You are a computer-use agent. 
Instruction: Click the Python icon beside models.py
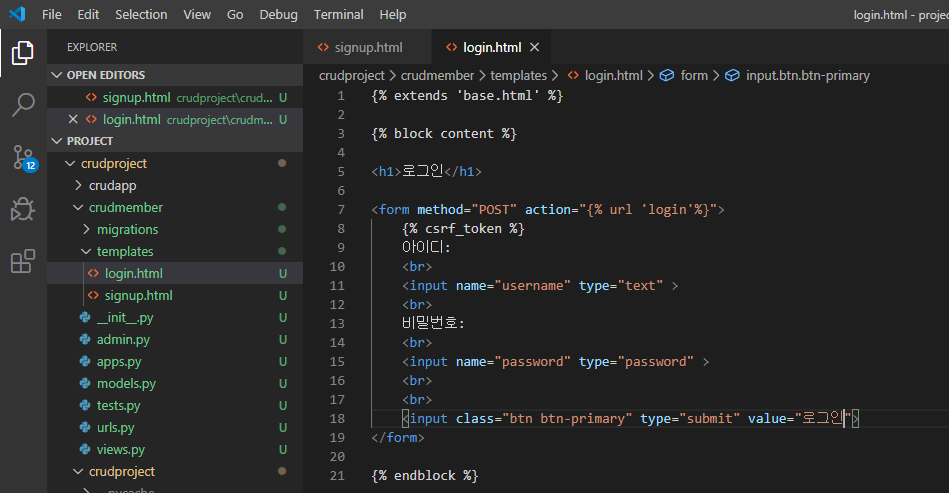tap(85, 384)
